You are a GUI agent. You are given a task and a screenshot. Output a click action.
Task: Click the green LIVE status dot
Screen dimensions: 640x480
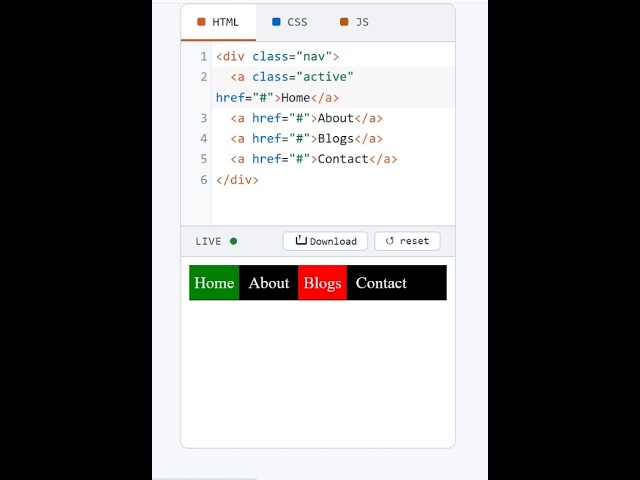233,241
